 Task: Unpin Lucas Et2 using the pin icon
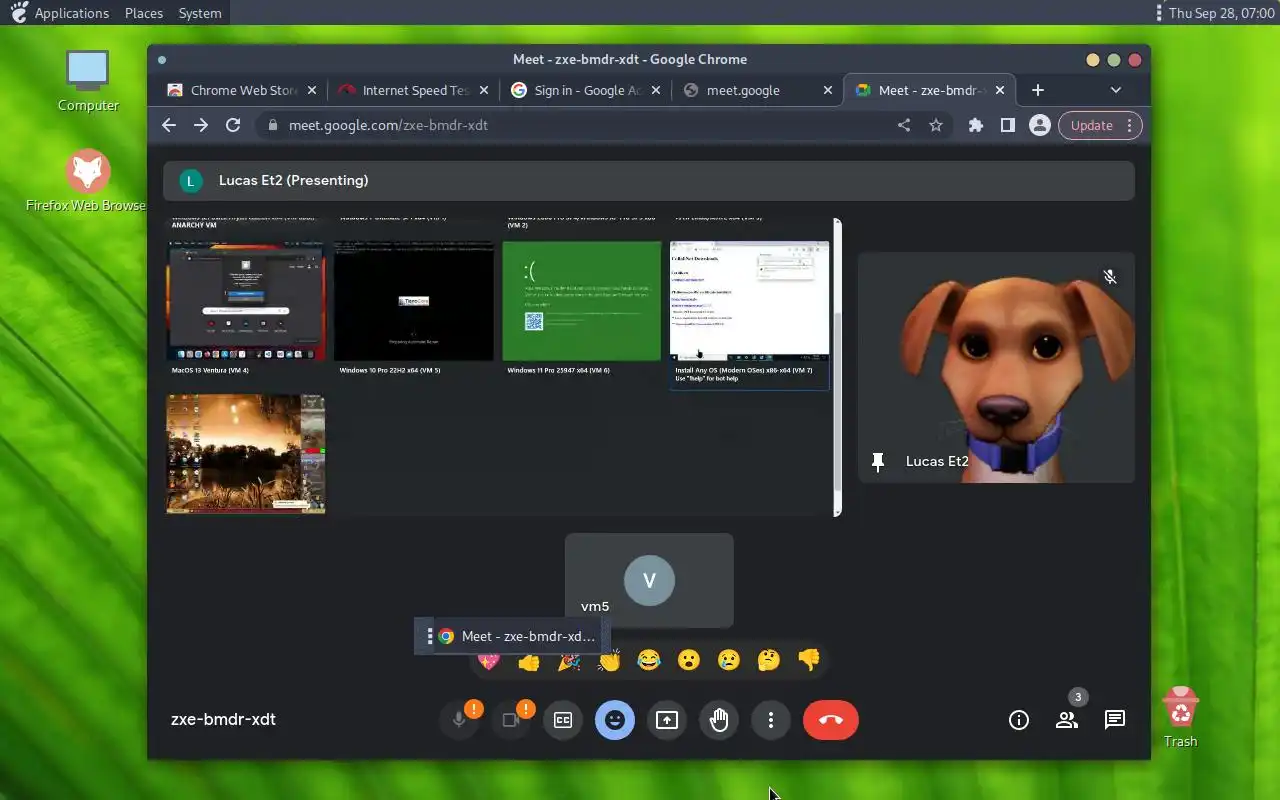(878, 462)
